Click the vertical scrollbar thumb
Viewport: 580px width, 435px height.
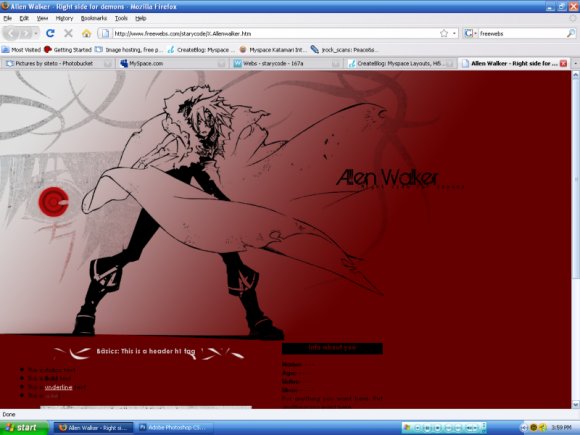576,179
